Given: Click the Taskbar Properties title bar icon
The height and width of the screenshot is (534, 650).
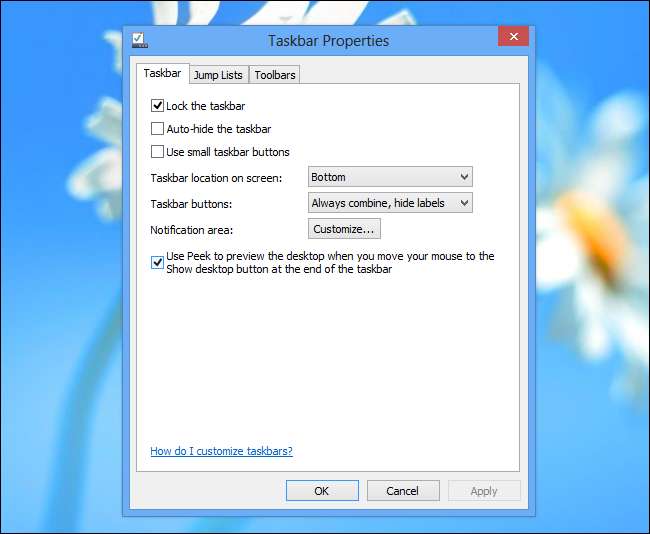Looking at the screenshot, I should coord(140,40).
